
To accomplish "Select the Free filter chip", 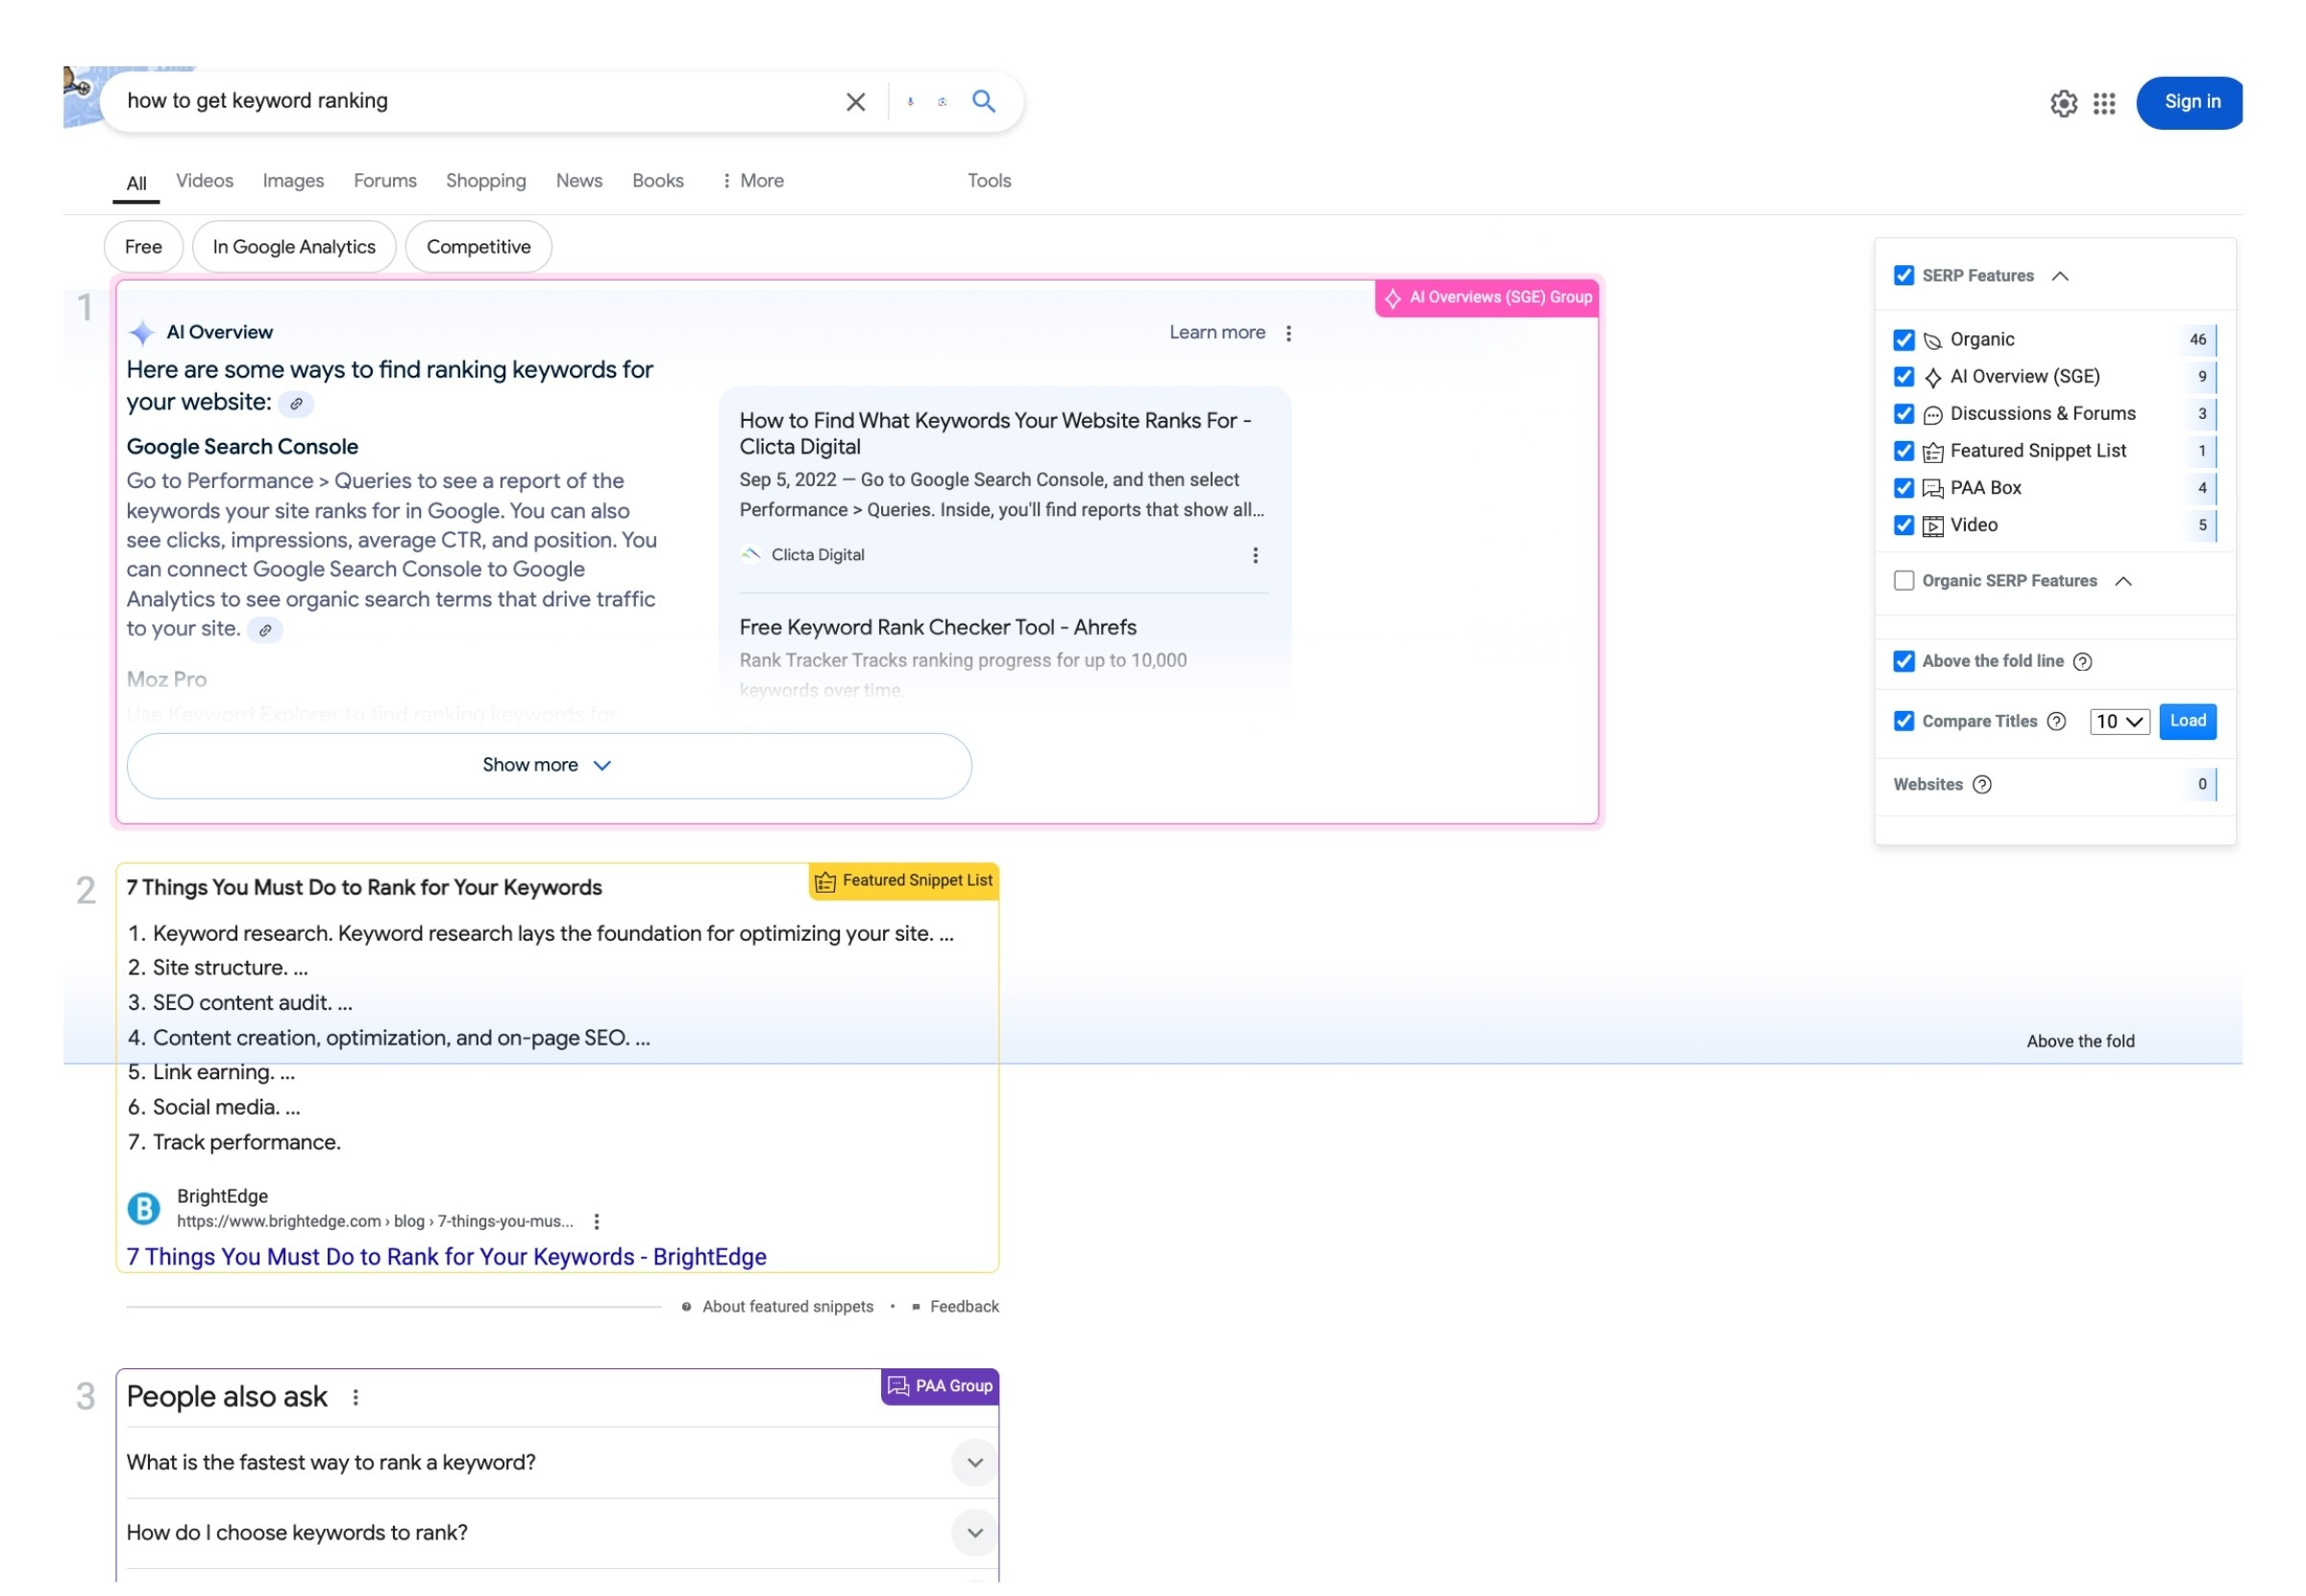I will [x=143, y=247].
